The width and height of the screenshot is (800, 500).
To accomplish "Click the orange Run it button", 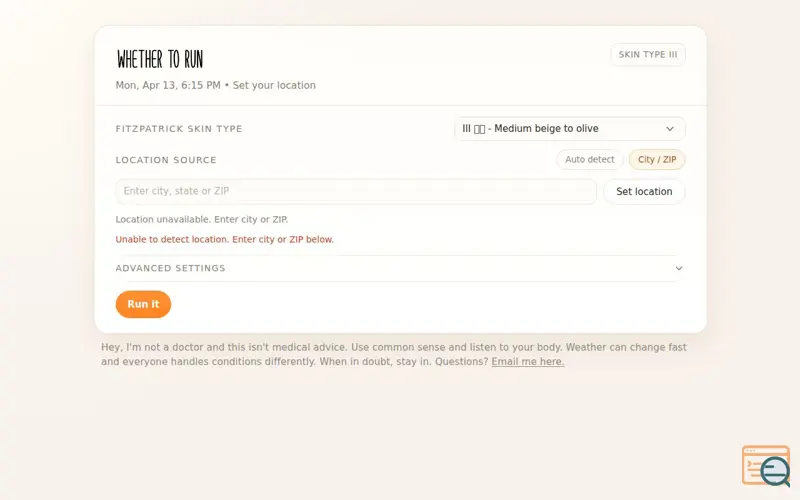I will coord(143,304).
